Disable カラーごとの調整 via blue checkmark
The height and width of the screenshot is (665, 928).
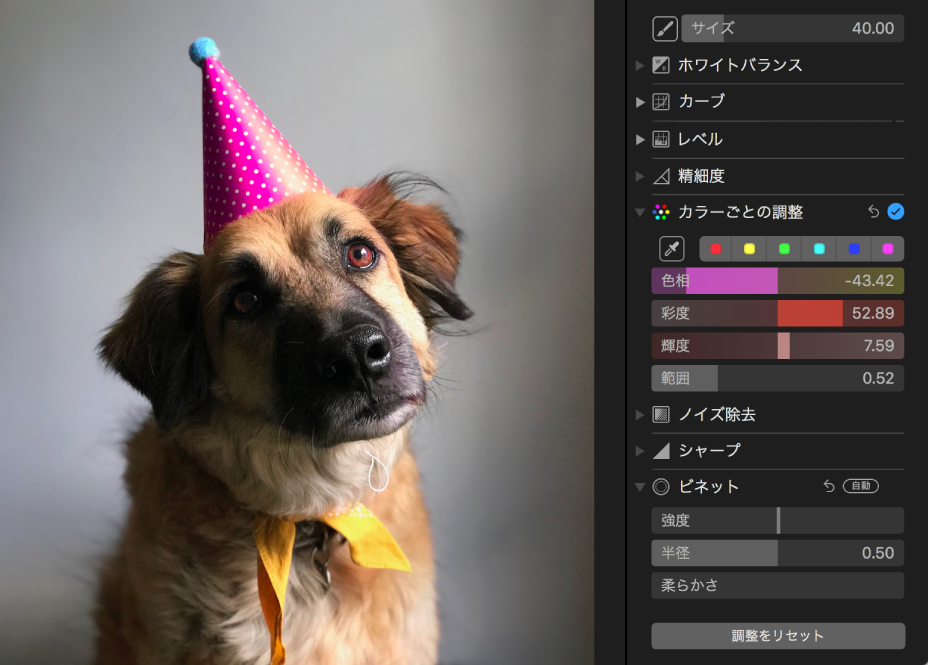point(893,212)
